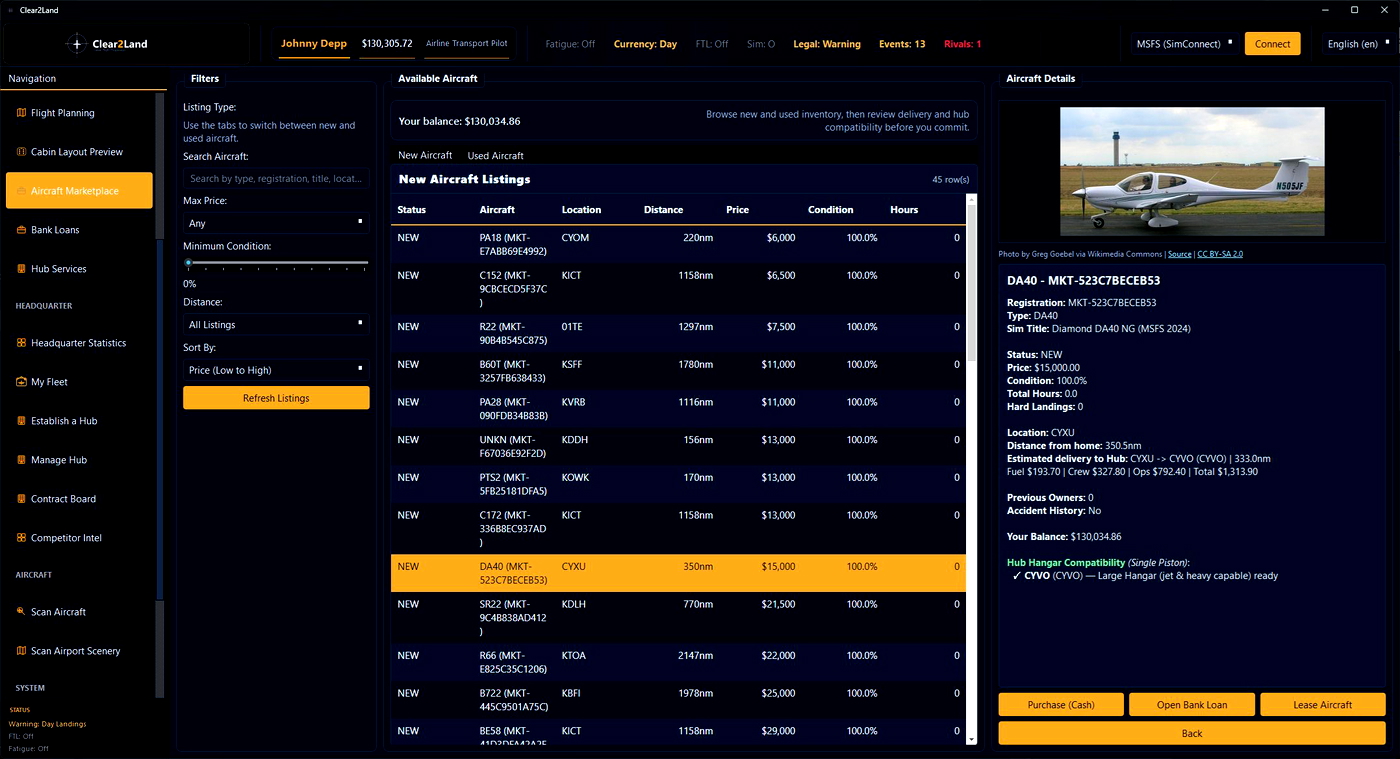
Task: Click the Aircraft column header
Action: tap(497, 210)
